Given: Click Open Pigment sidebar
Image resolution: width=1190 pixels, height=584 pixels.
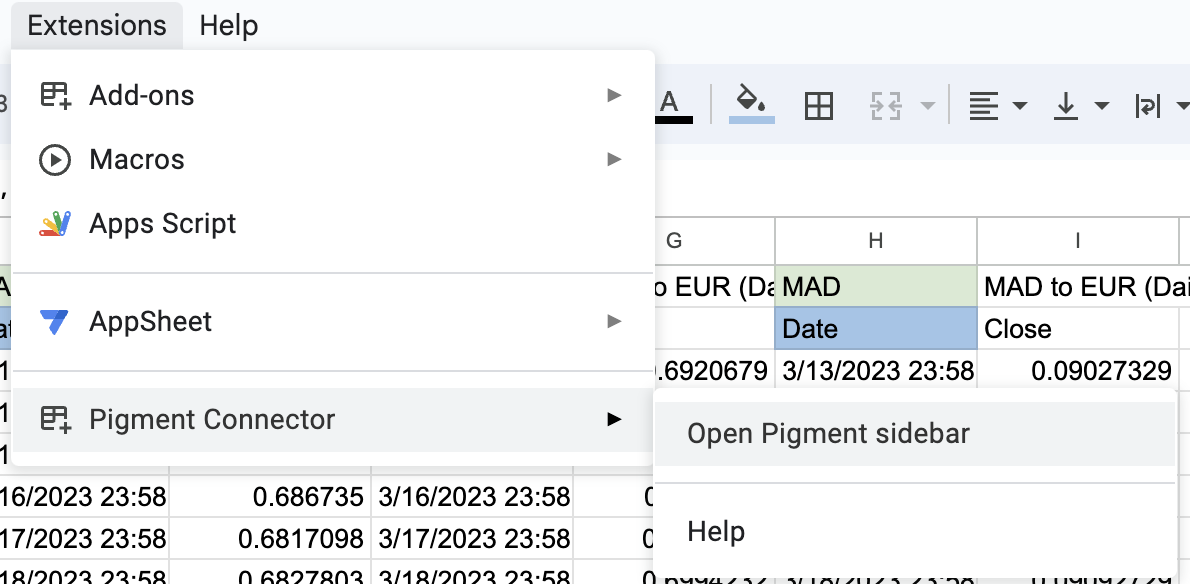Looking at the screenshot, I should pos(915,434).
